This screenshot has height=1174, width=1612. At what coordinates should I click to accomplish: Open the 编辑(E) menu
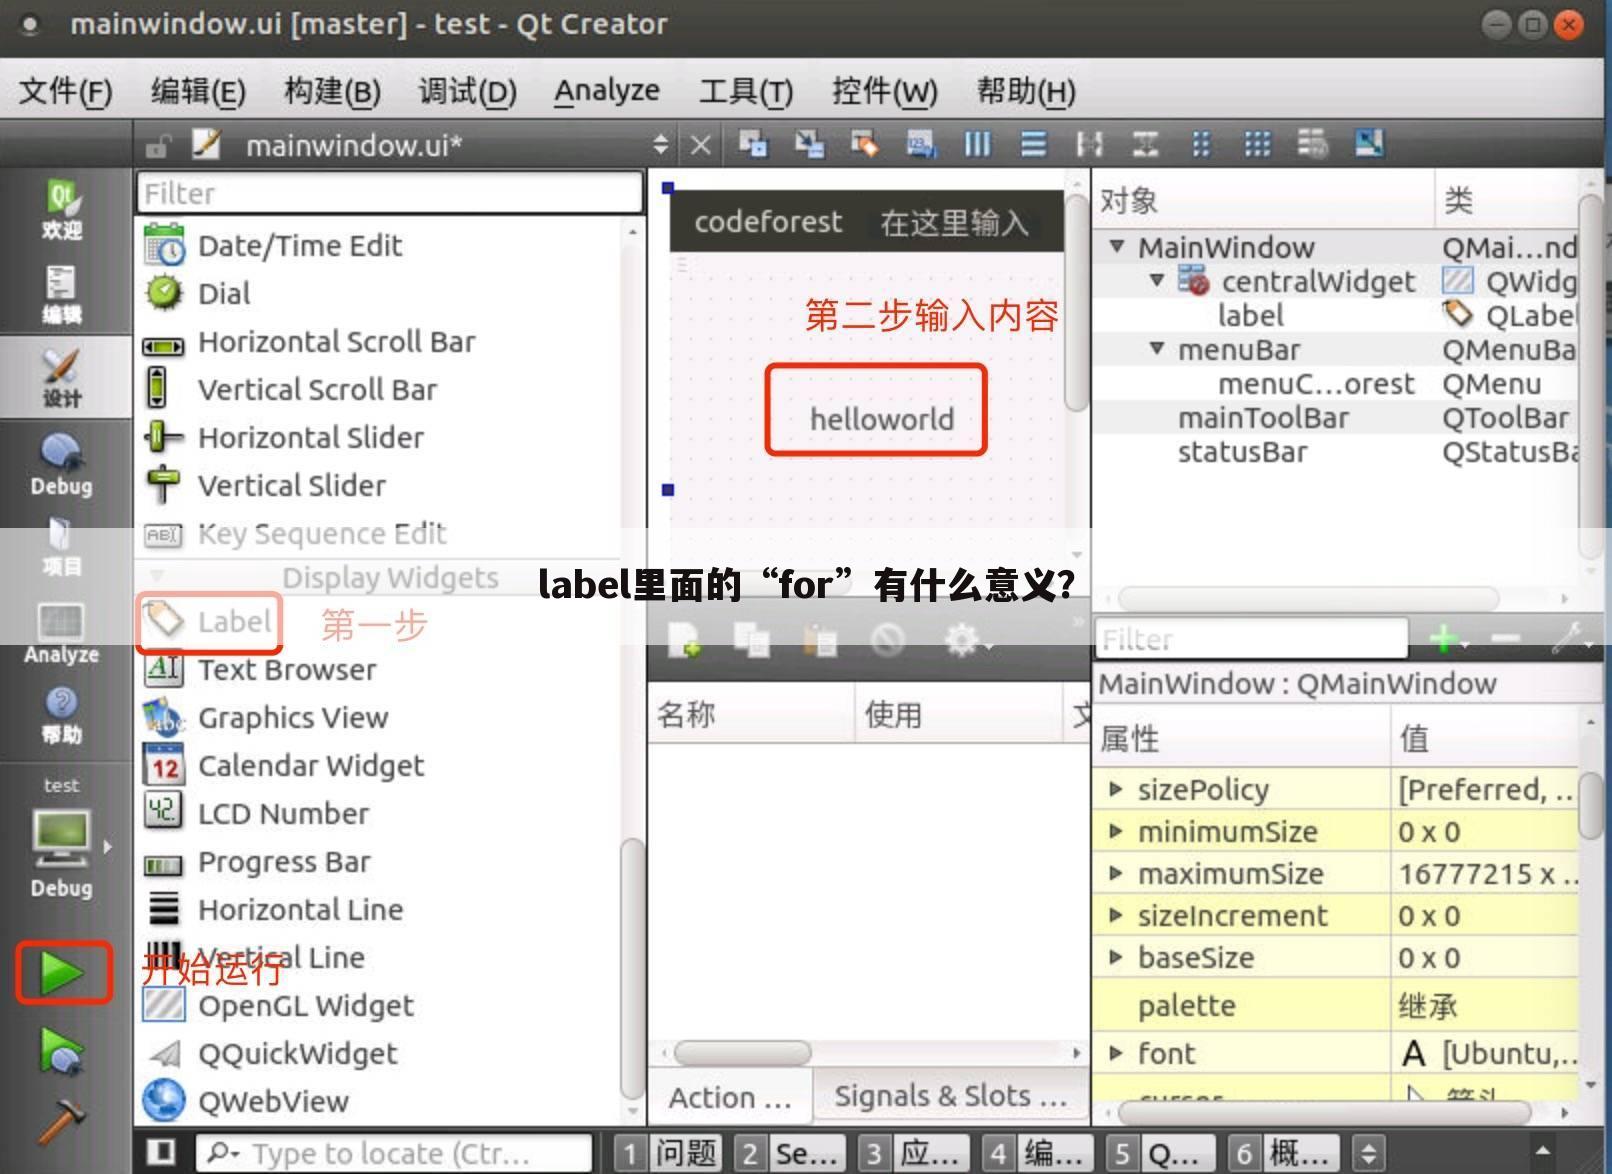[198, 91]
